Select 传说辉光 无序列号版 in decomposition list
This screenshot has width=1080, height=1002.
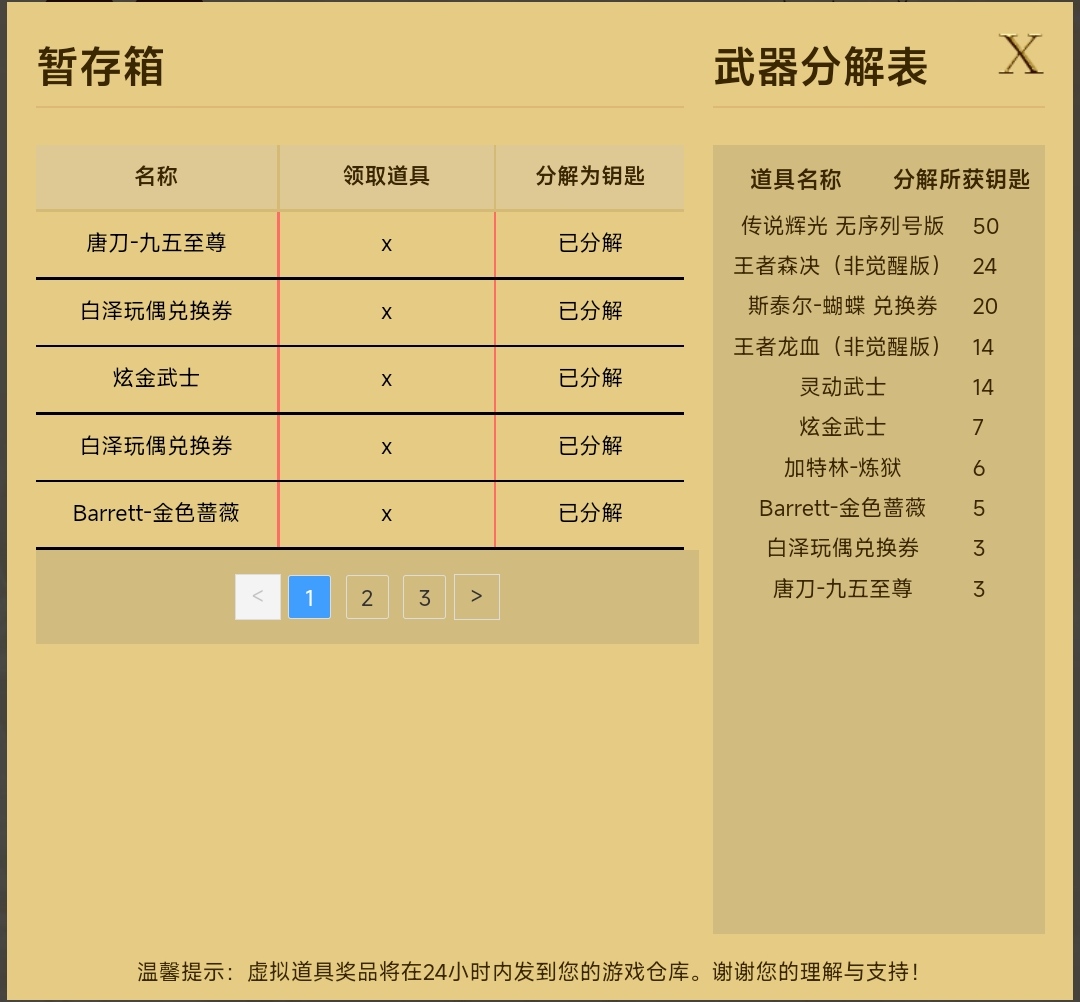[x=842, y=226]
